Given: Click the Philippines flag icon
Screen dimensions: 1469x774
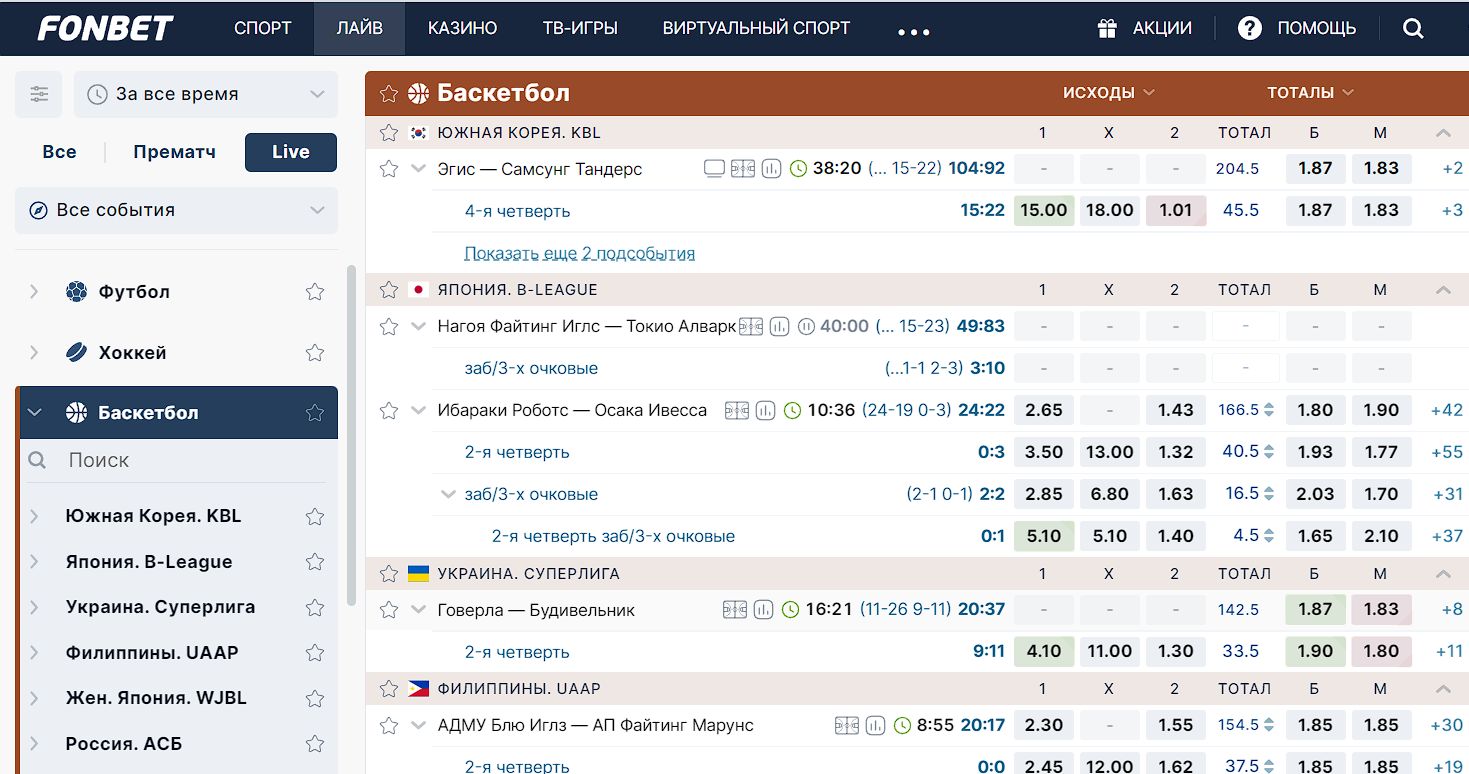Looking at the screenshot, I should tap(418, 689).
